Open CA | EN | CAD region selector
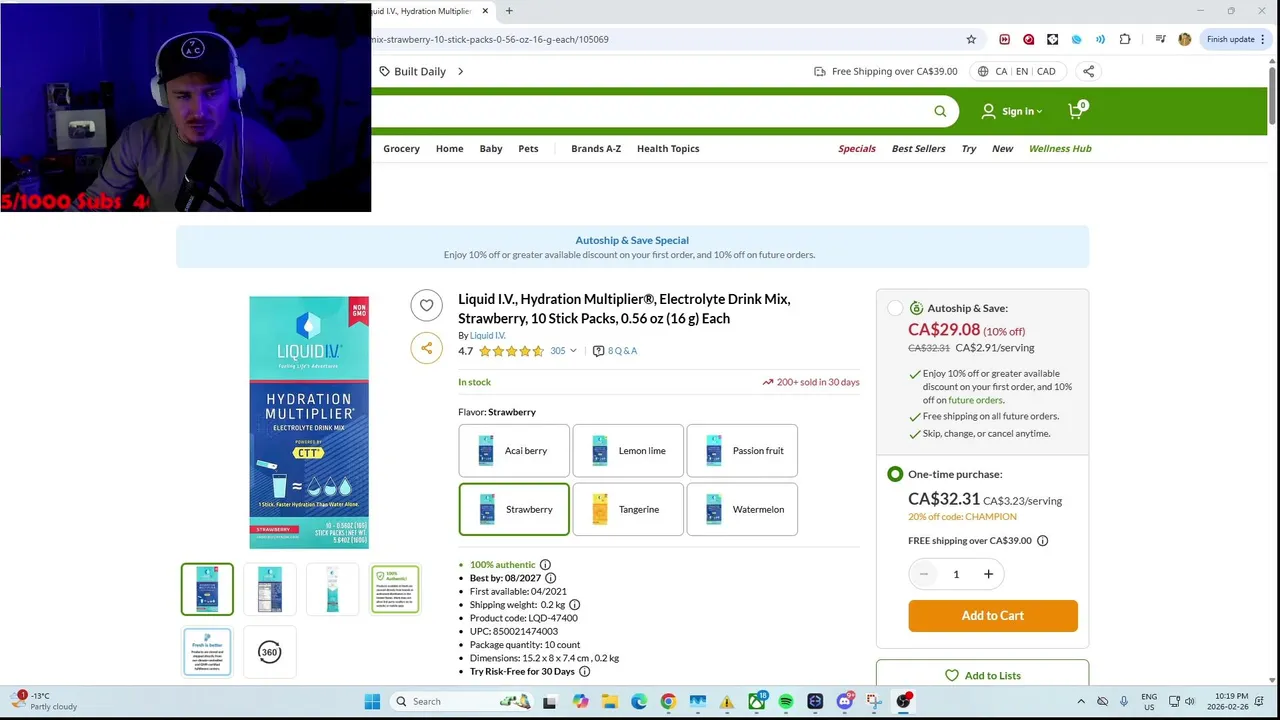Viewport: 1280px width, 720px height. 1019,71
